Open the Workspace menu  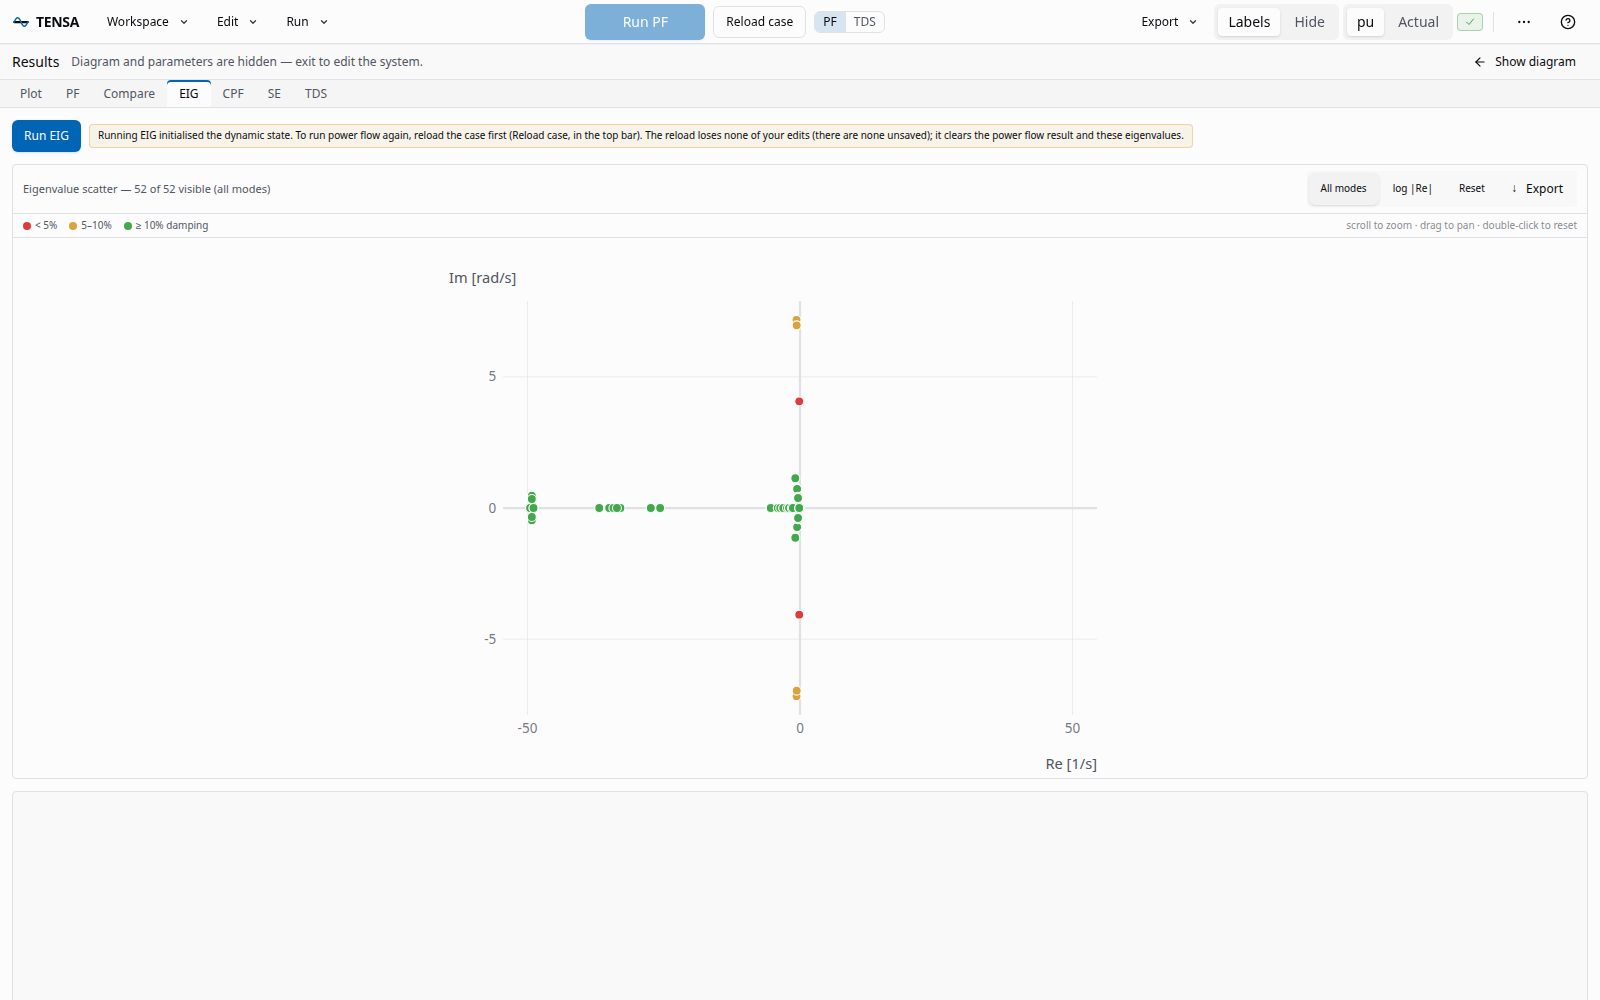coord(147,22)
